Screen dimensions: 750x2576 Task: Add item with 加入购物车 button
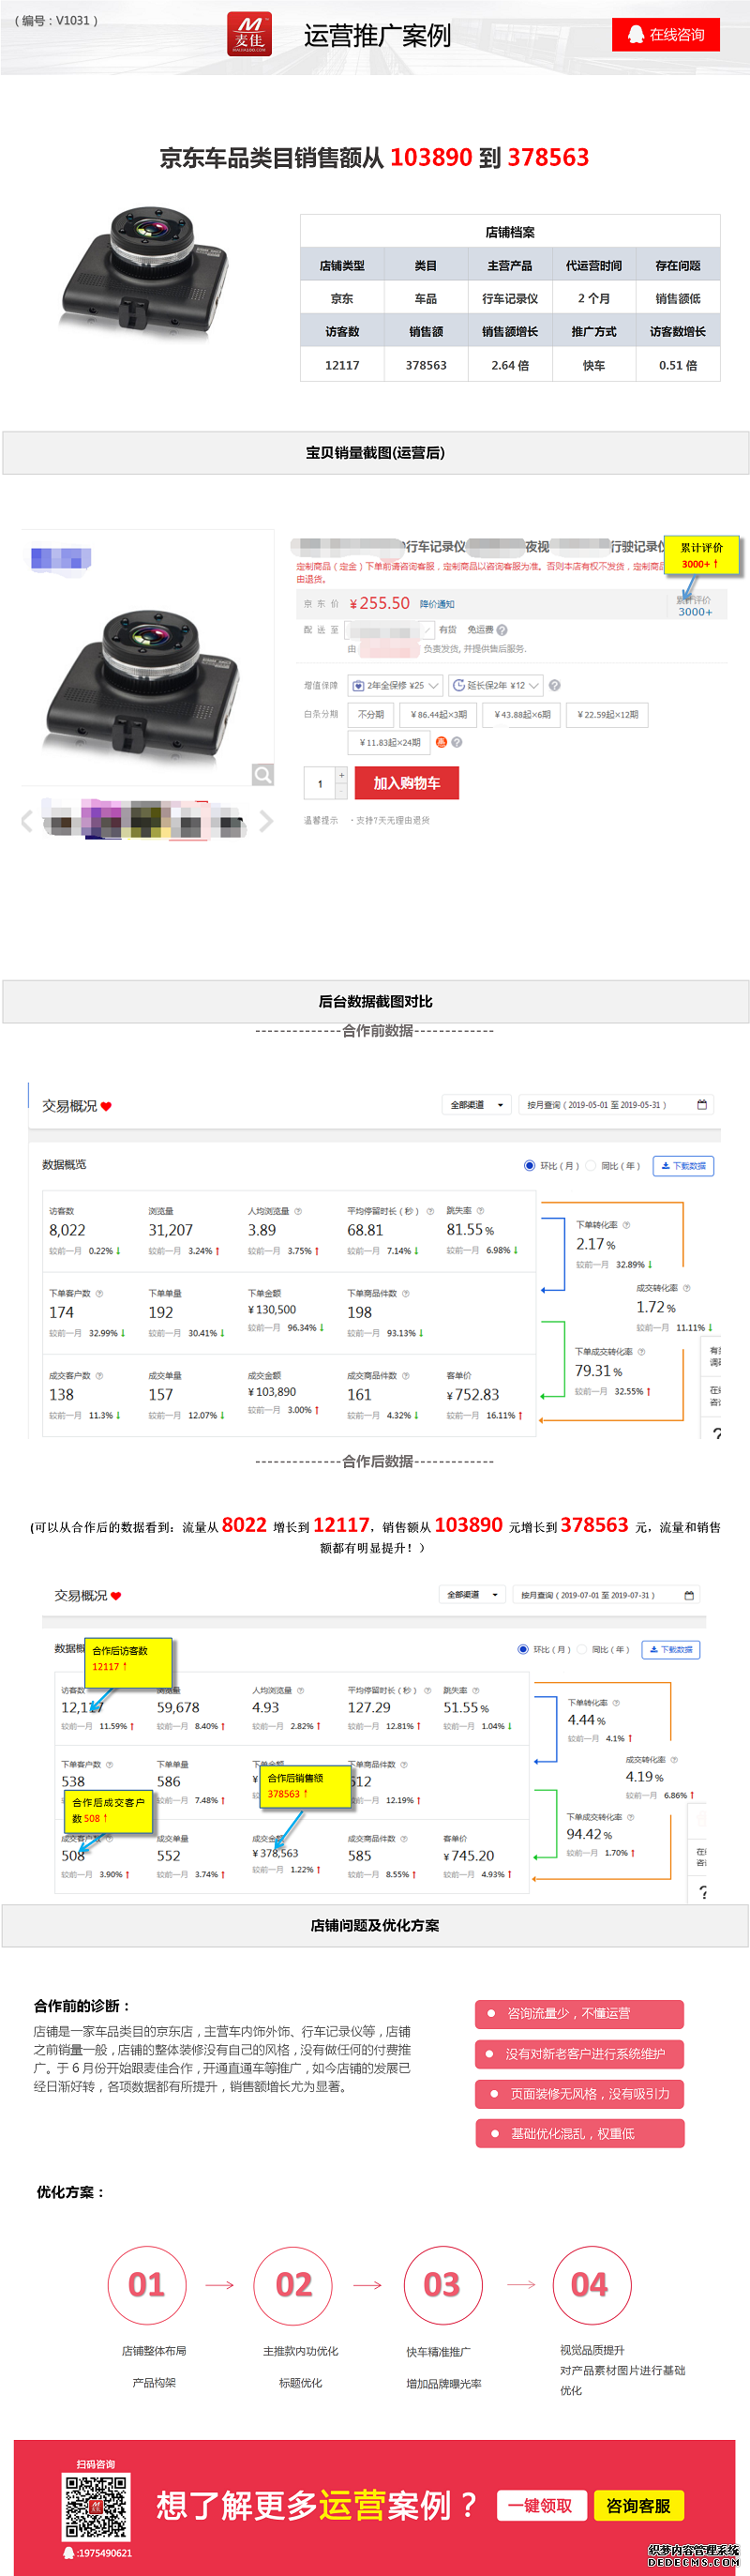point(407,783)
